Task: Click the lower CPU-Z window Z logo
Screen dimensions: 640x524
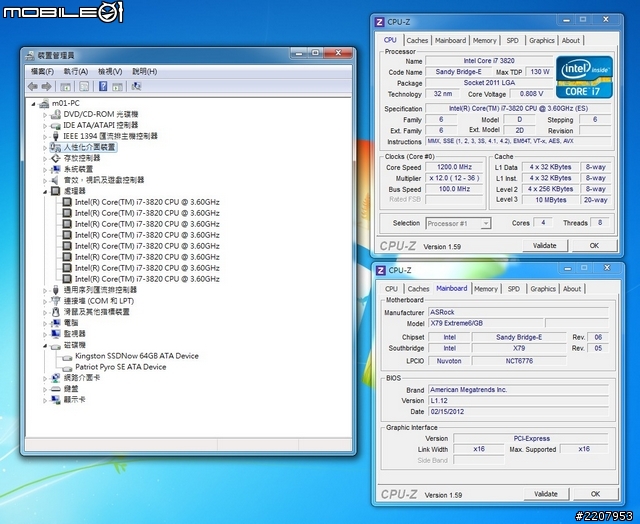Action: coord(380,271)
